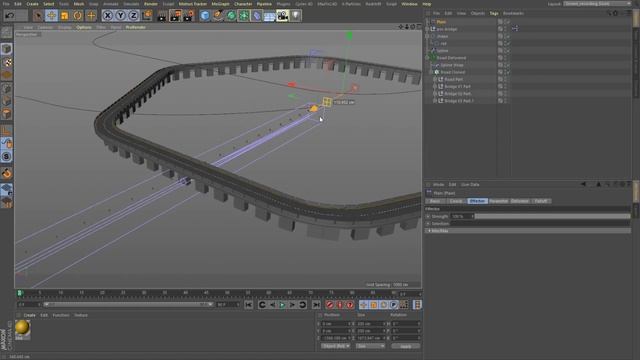This screenshot has height=360, width=640.
Task: Toggle Autokeying red button
Action: coord(340,305)
